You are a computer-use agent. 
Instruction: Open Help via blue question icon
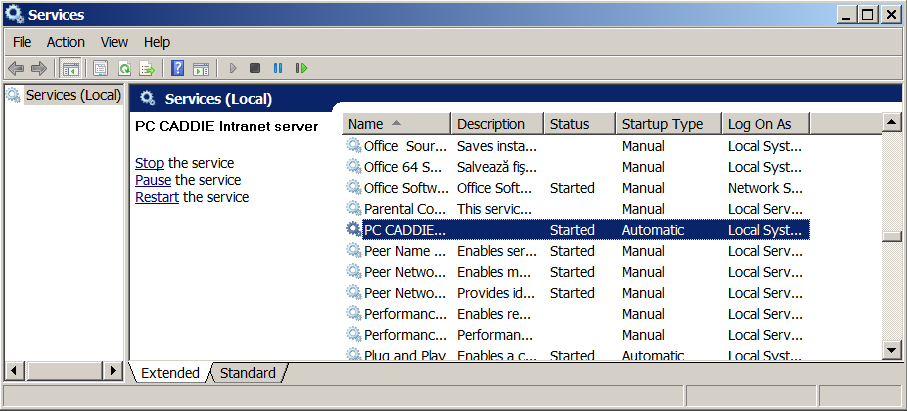(177, 68)
